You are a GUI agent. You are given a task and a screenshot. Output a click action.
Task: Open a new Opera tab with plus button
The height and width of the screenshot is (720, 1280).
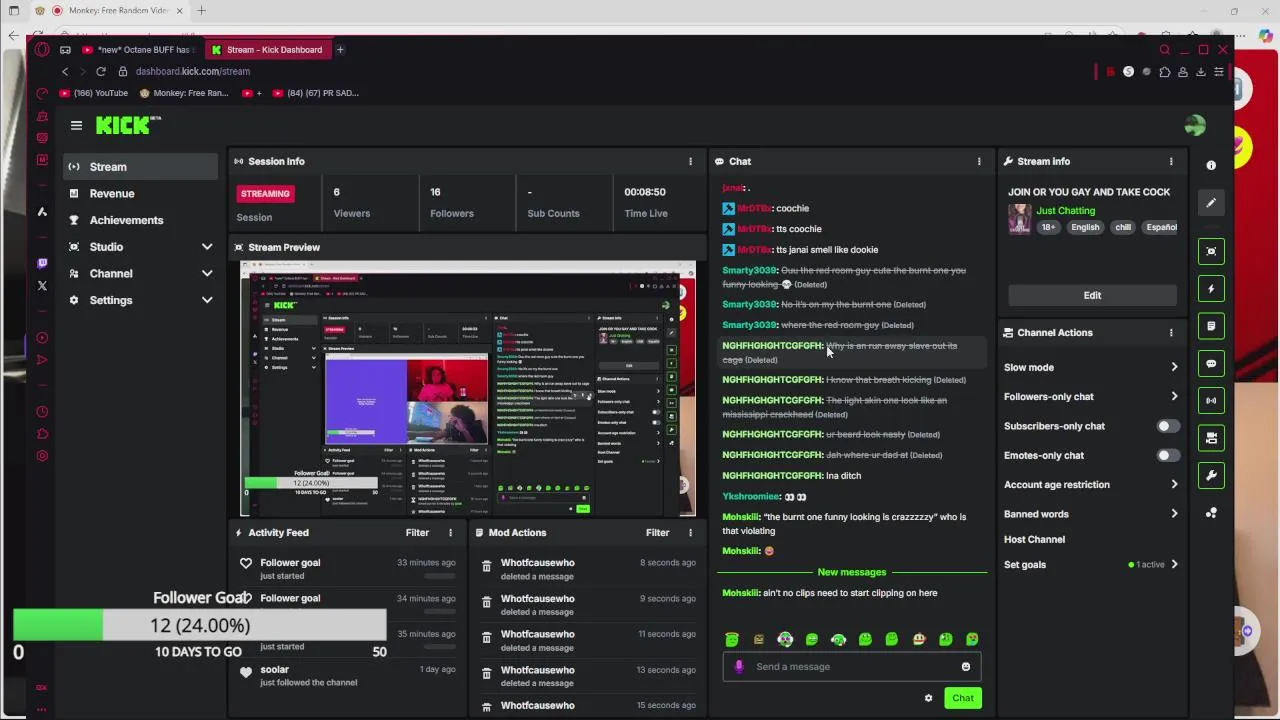coord(340,50)
